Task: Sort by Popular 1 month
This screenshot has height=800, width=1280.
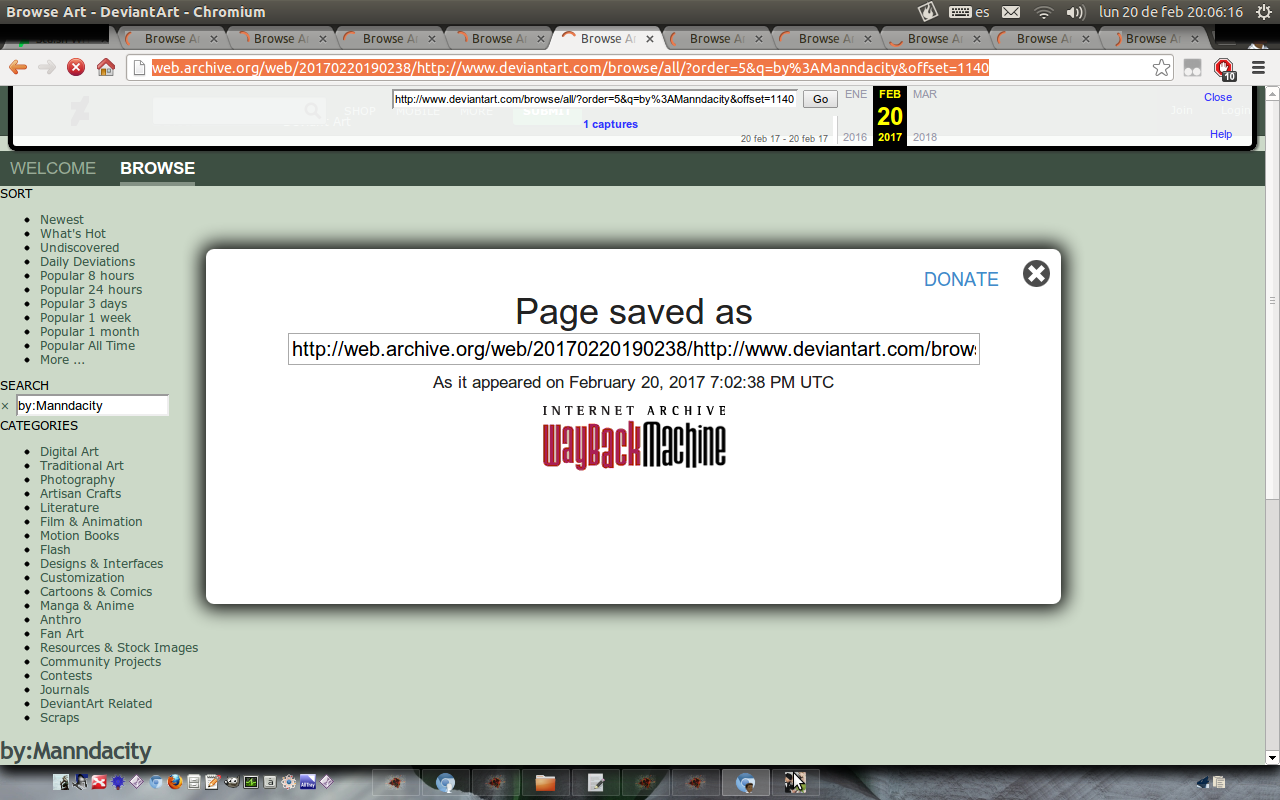Action: [90, 332]
